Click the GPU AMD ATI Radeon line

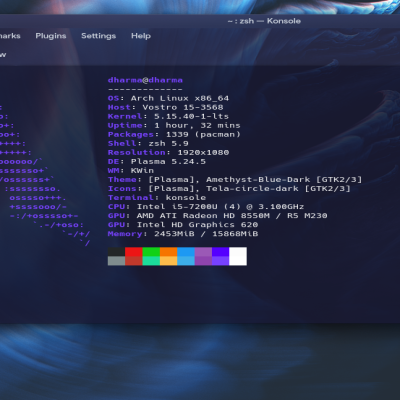click(217, 216)
